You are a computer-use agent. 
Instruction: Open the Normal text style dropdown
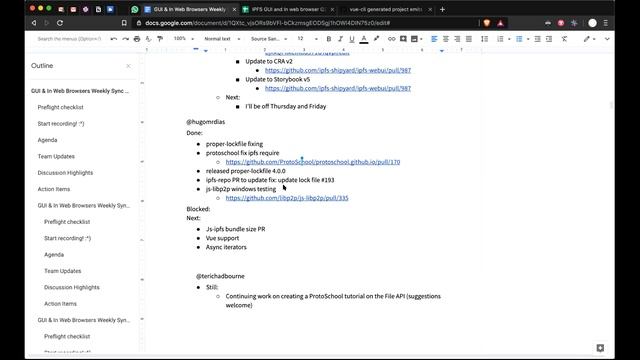[x=222, y=39]
